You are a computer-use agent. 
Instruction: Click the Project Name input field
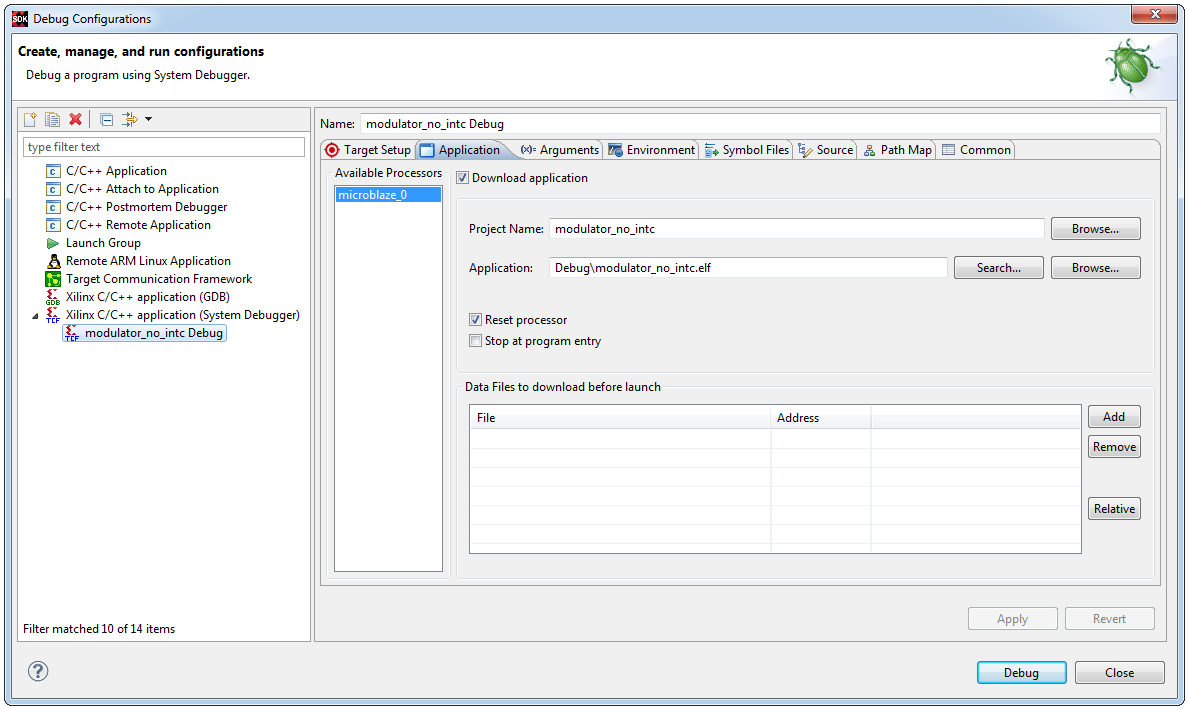point(797,229)
